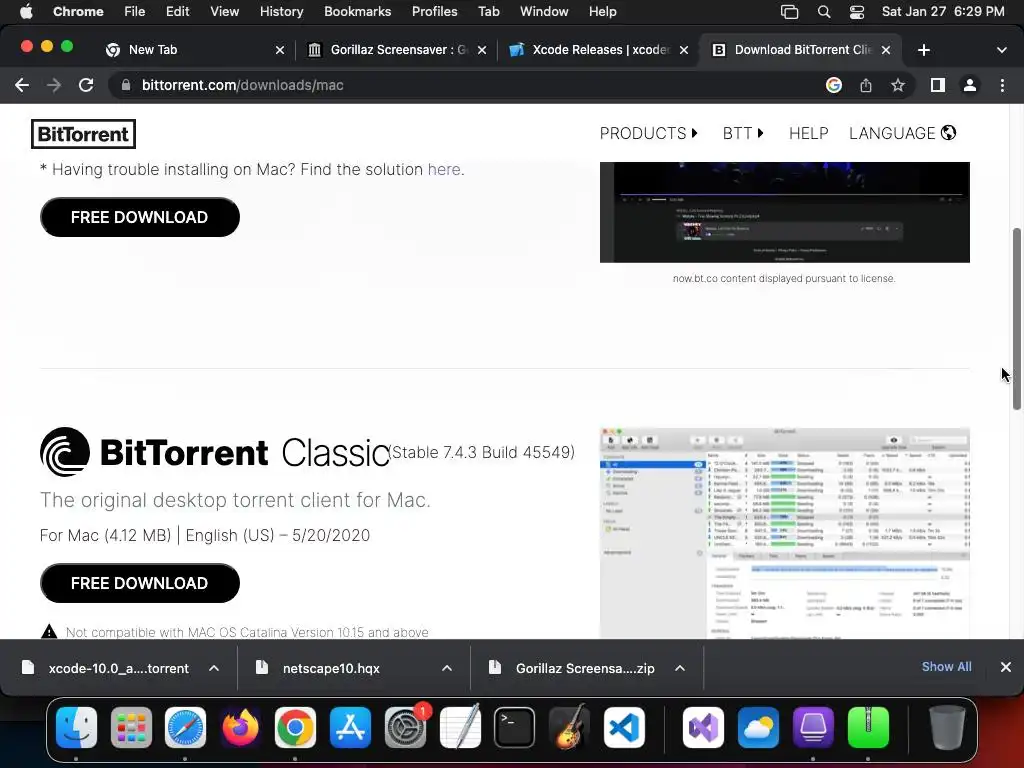
Task: Open Safari from the Dock
Action: click(x=185, y=727)
